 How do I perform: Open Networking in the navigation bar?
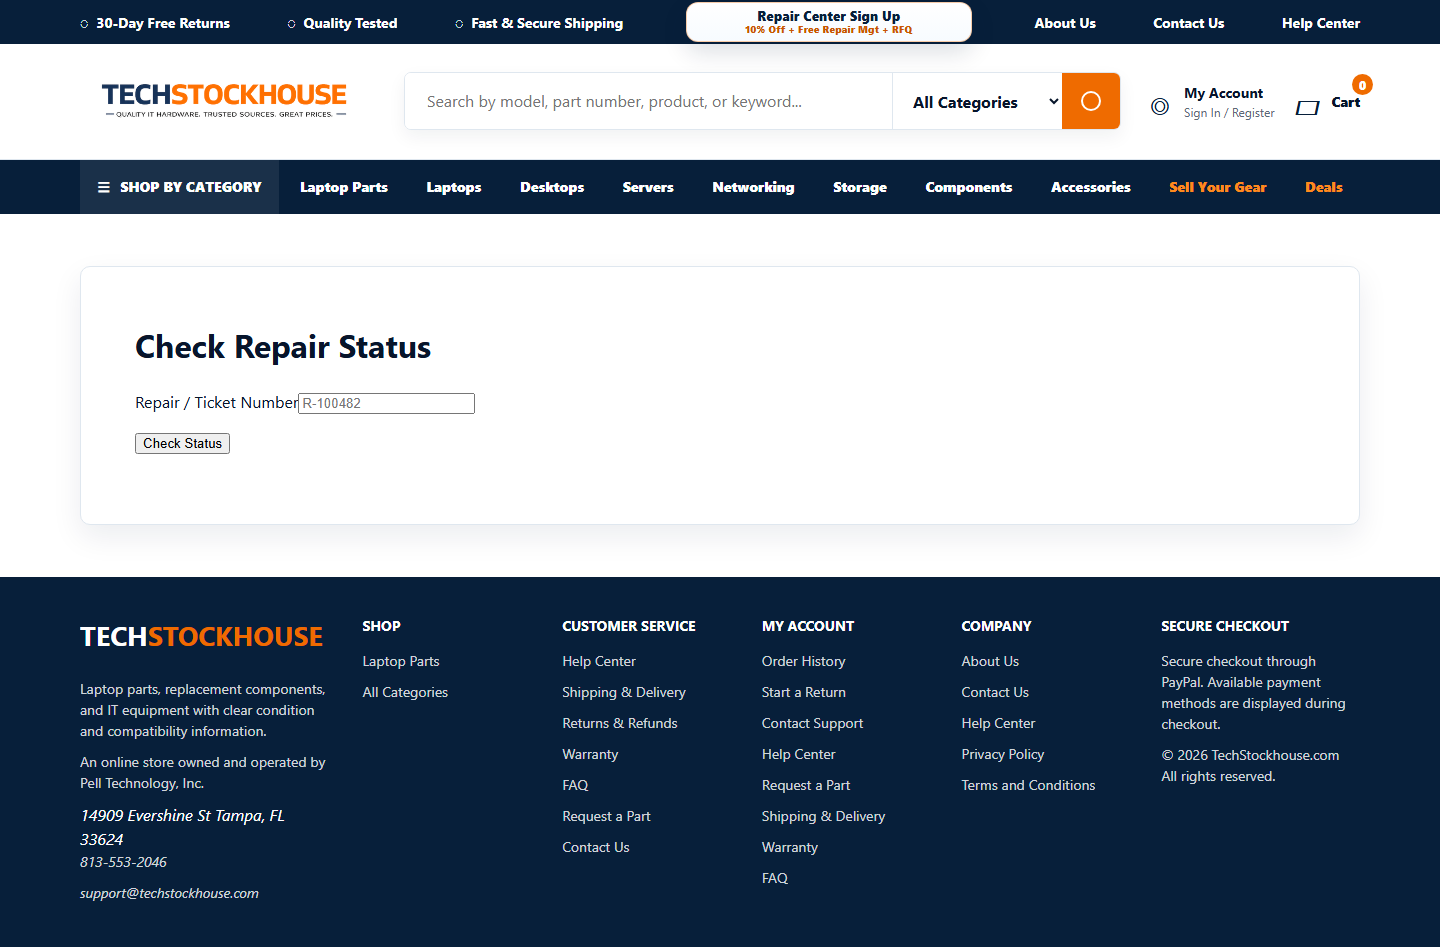[753, 187]
